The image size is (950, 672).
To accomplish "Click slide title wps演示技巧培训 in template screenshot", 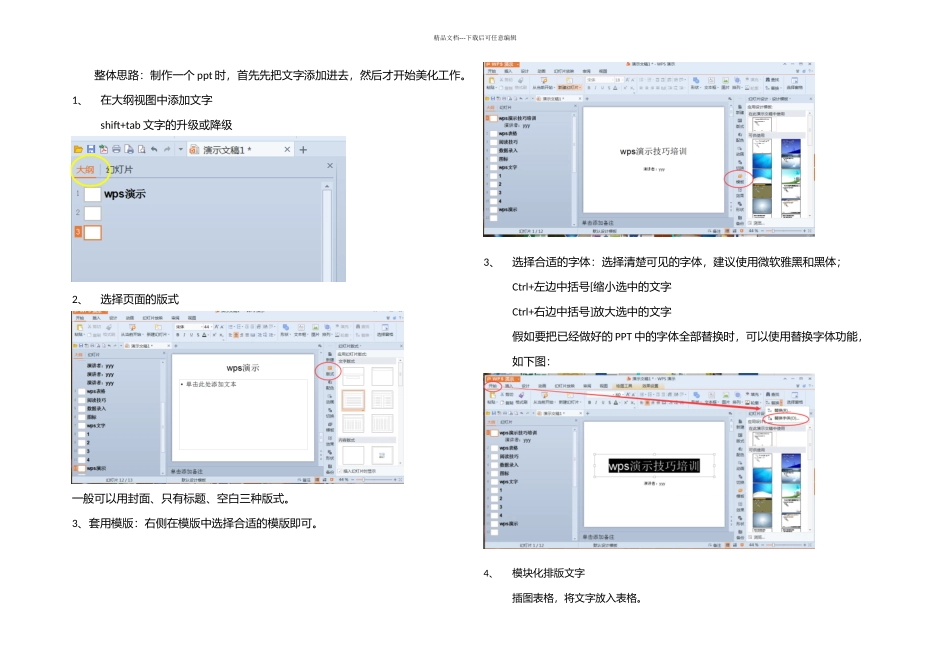I will pyautogui.click(x=653, y=151).
